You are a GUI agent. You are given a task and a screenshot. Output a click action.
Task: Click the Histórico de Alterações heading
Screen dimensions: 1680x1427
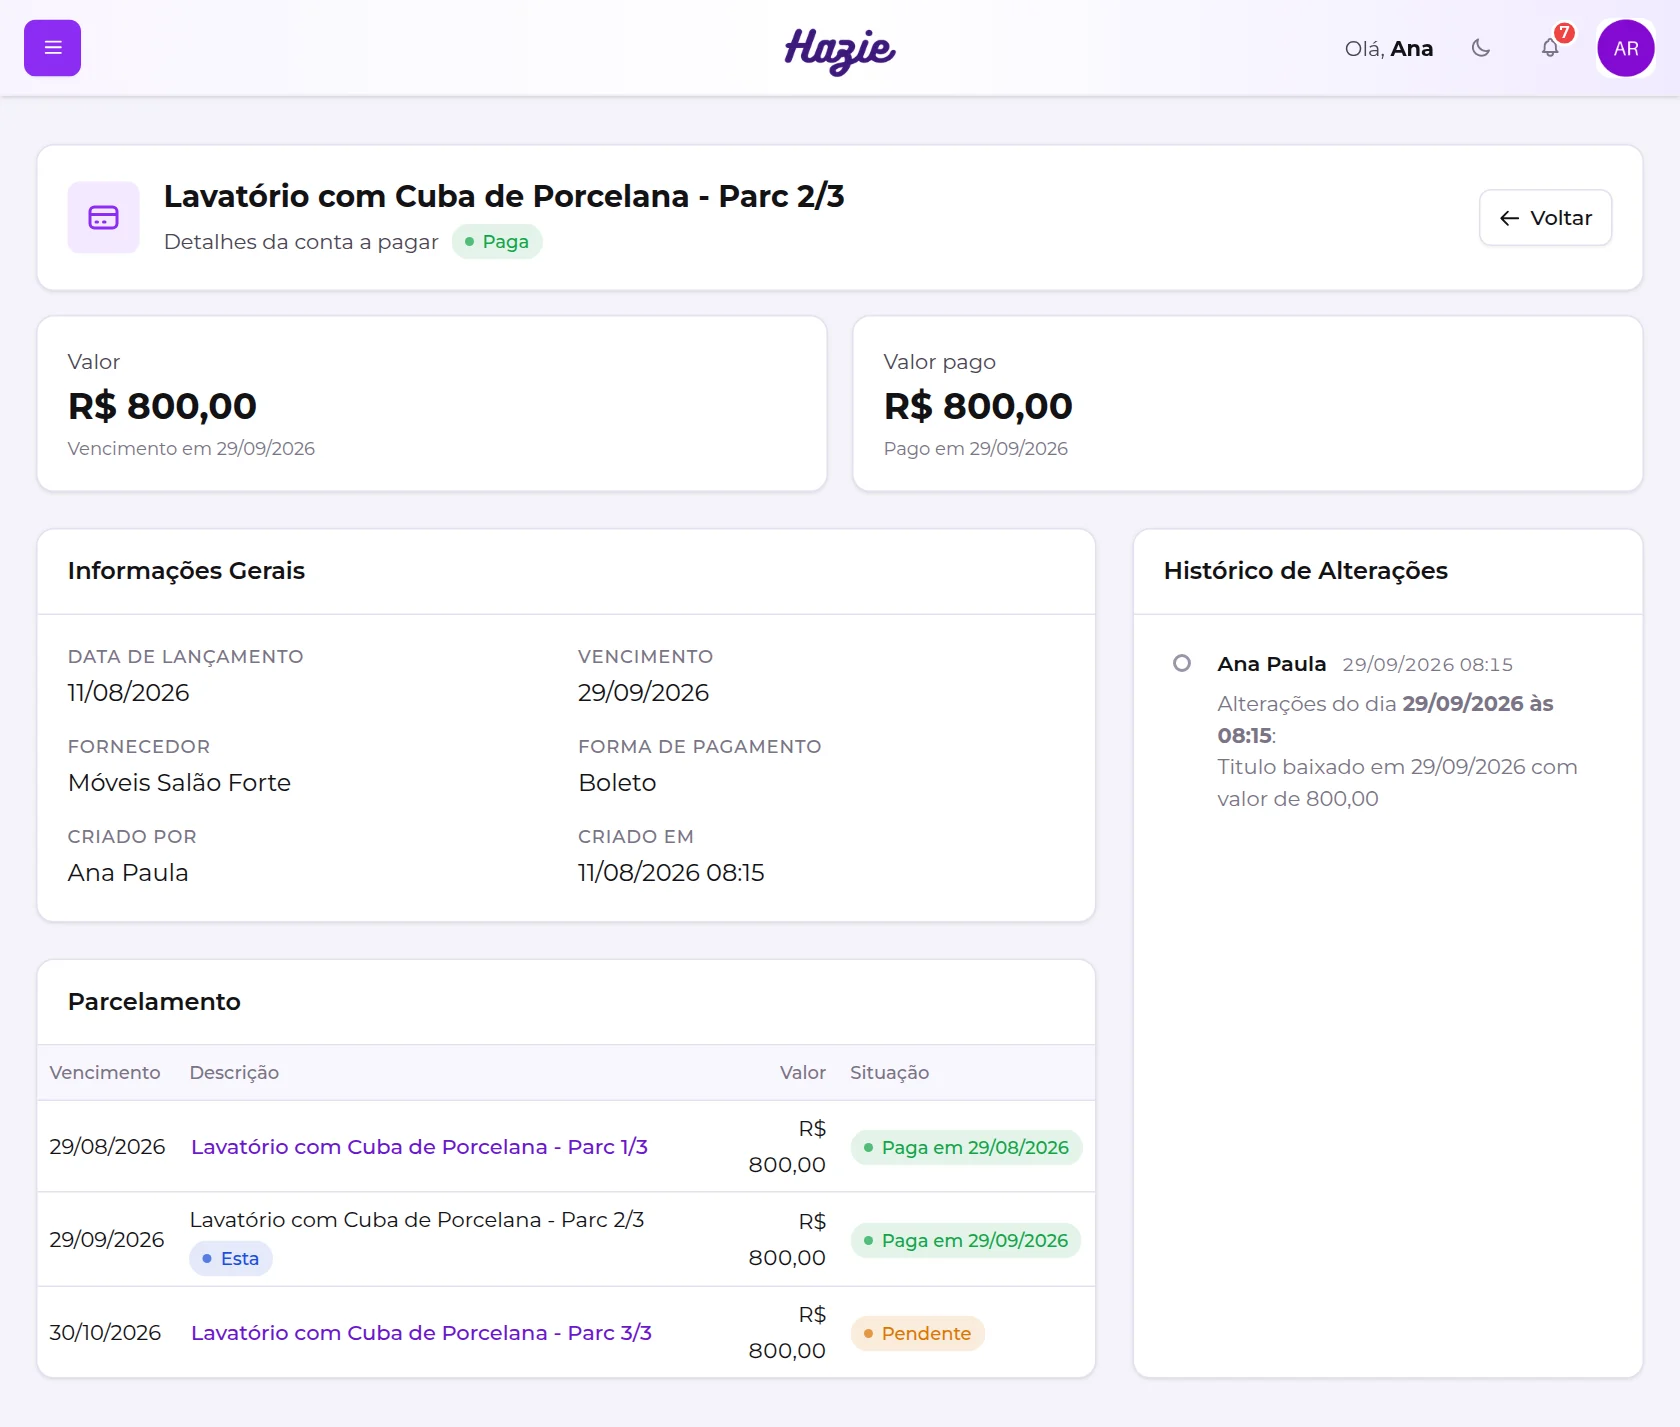point(1306,571)
